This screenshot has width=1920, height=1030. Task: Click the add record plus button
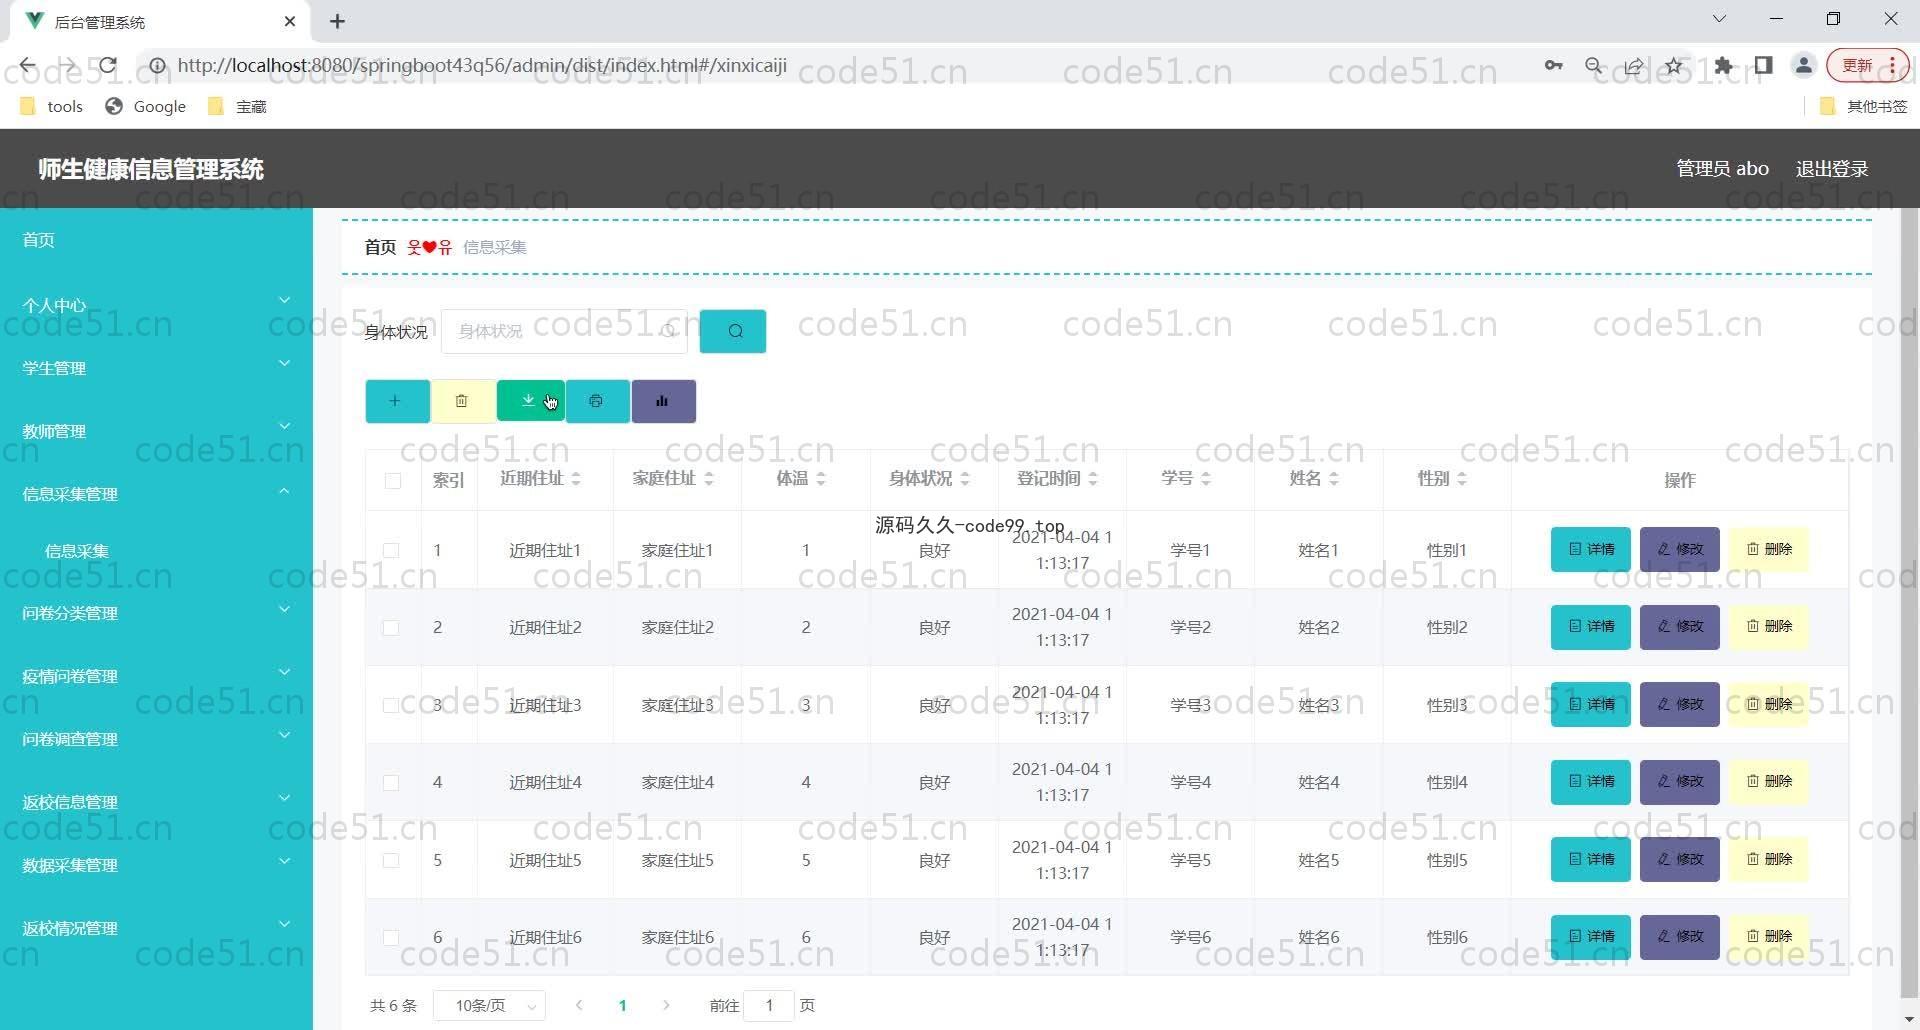397,401
